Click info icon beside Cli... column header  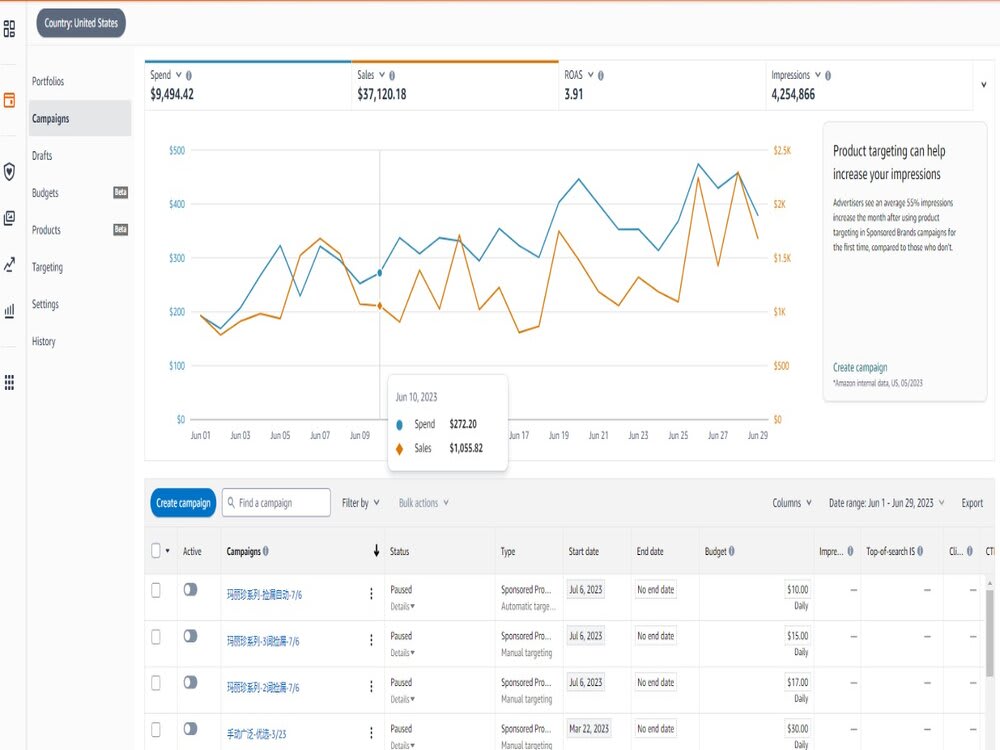click(969, 551)
